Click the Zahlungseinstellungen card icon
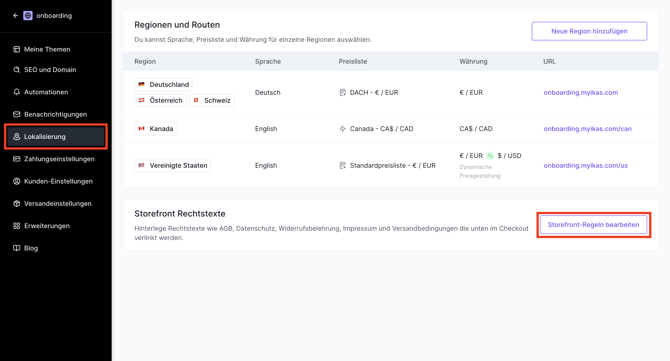 (17, 159)
